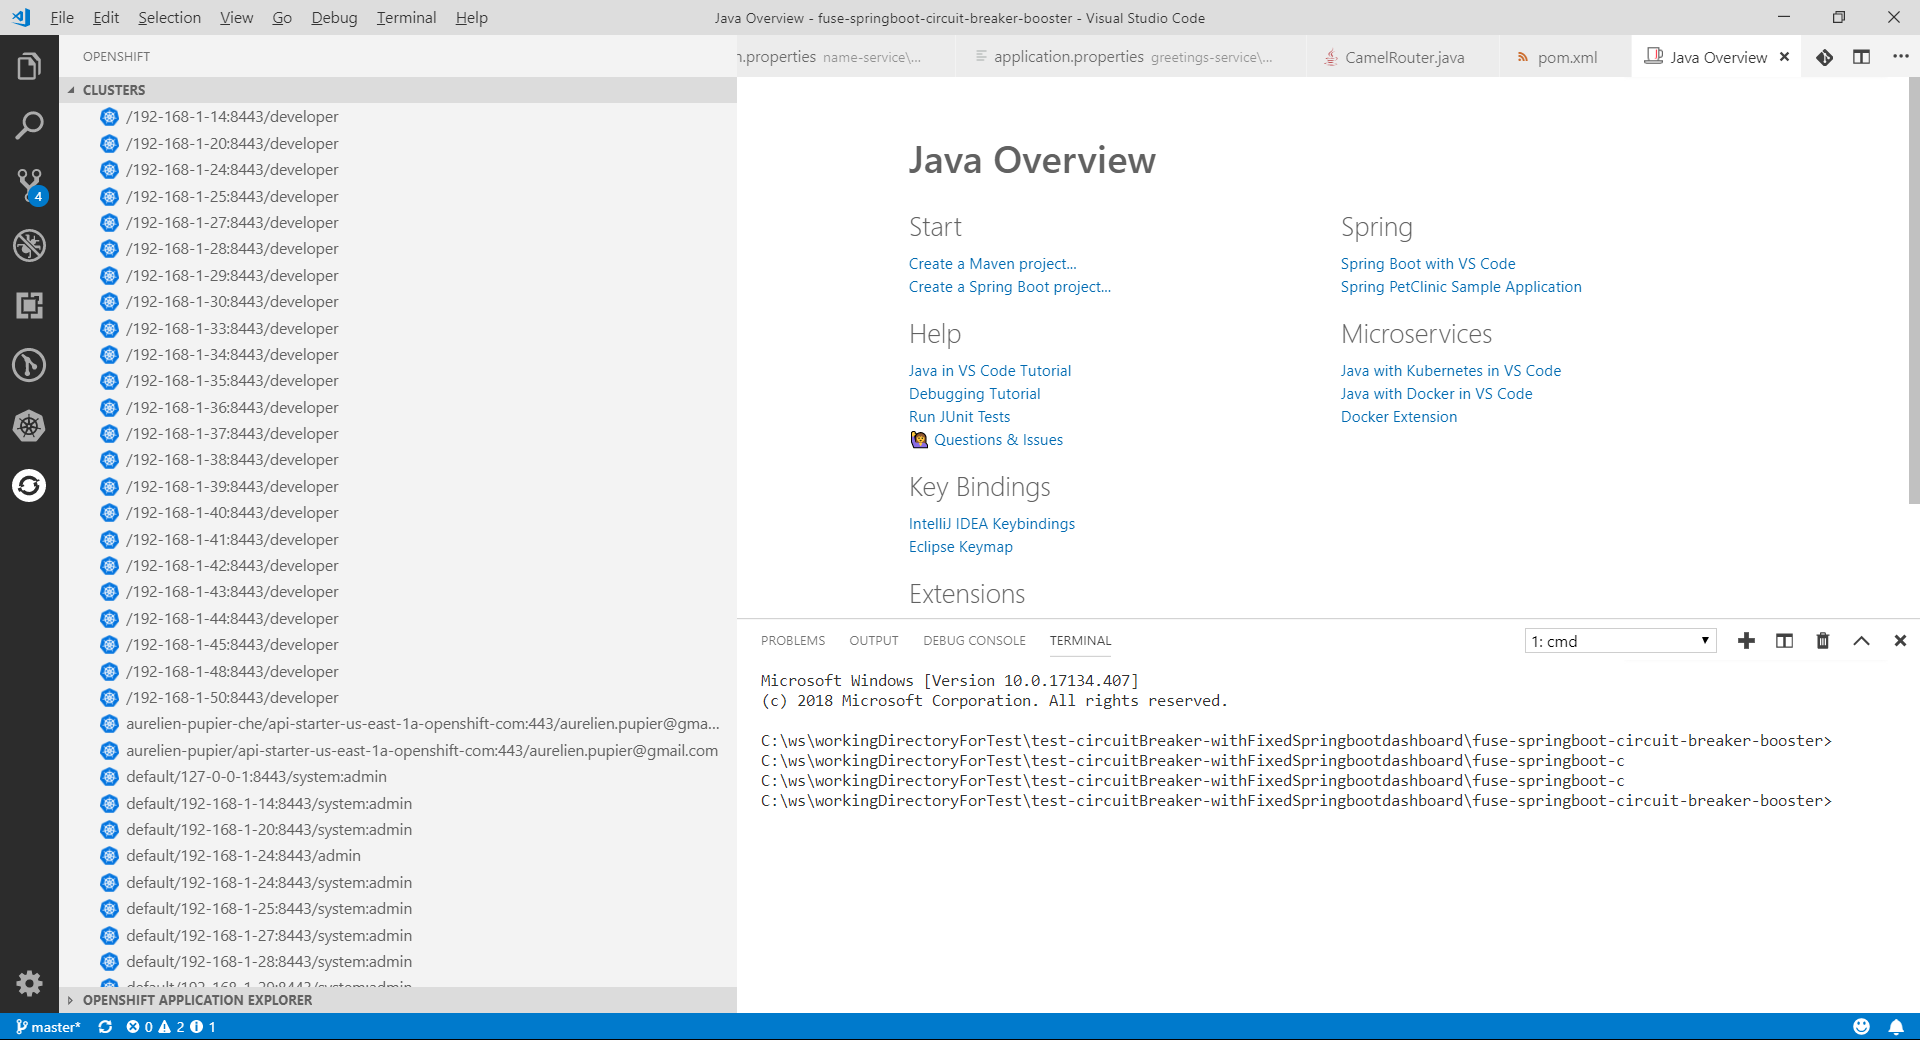Open 'Spring PetClinic Sample Application' link
This screenshot has height=1040, width=1920.
coord(1461,287)
